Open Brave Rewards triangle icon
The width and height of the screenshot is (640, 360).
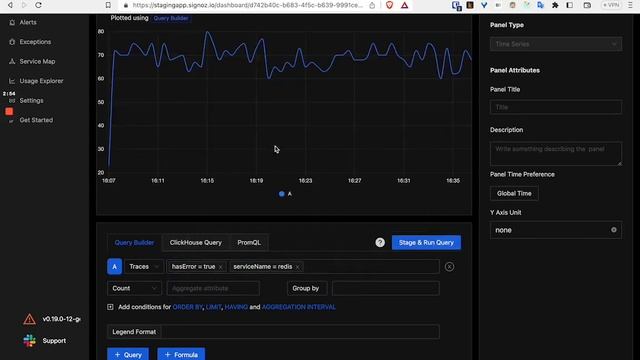pyautogui.click(x=404, y=5)
